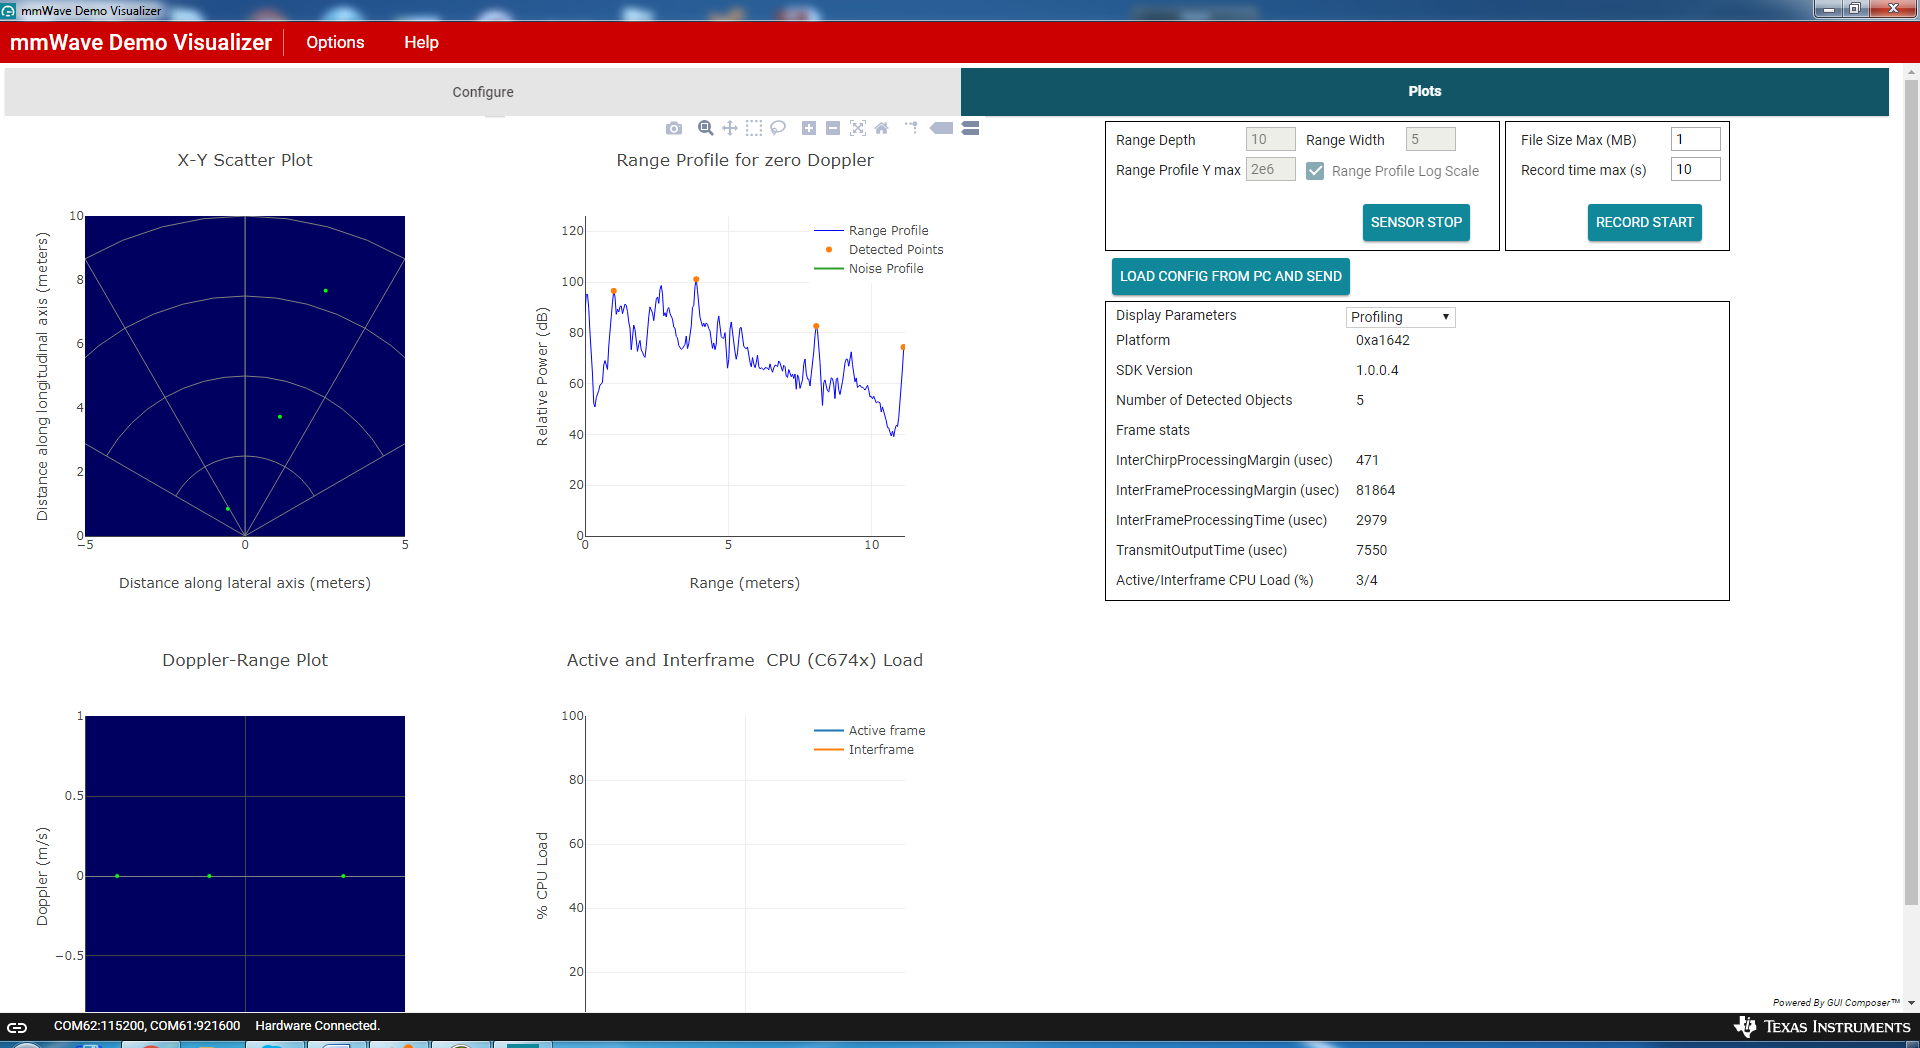Click the 'Doppler-Range Plot' title
1920x1048 pixels.
click(x=245, y=660)
